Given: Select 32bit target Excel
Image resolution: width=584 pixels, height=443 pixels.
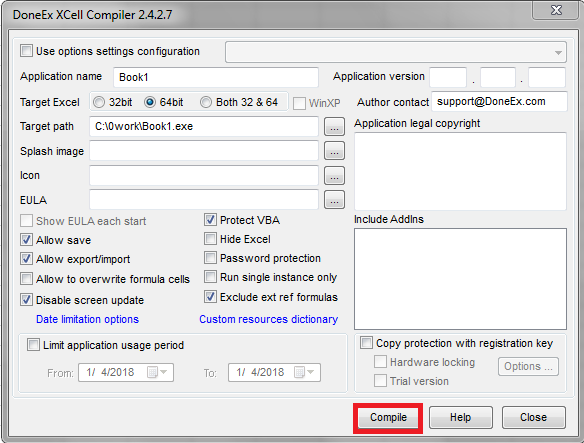Looking at the screenshot, I should point(99,102).
